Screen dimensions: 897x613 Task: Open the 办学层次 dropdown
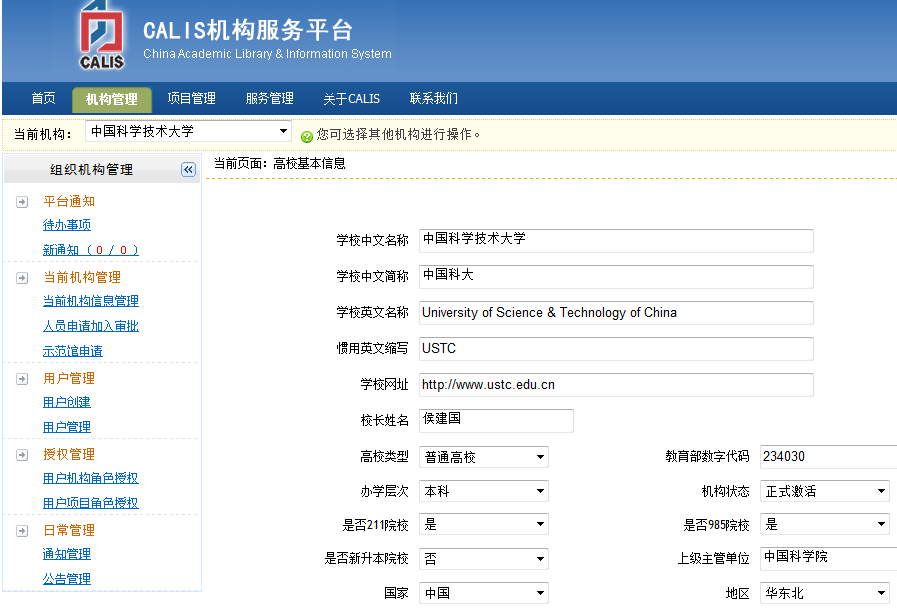(x=484, y=491)
